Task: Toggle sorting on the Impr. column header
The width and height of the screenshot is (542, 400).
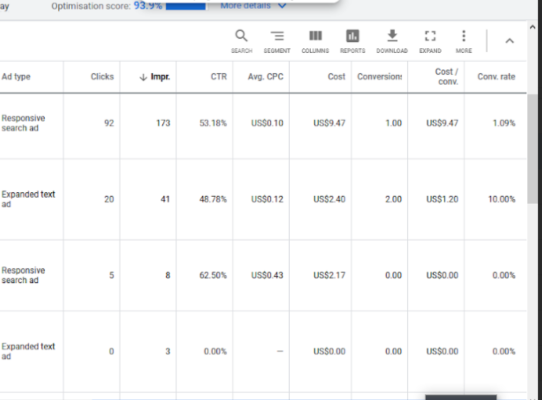Action: pyautogui.click(x=160, y=77)
